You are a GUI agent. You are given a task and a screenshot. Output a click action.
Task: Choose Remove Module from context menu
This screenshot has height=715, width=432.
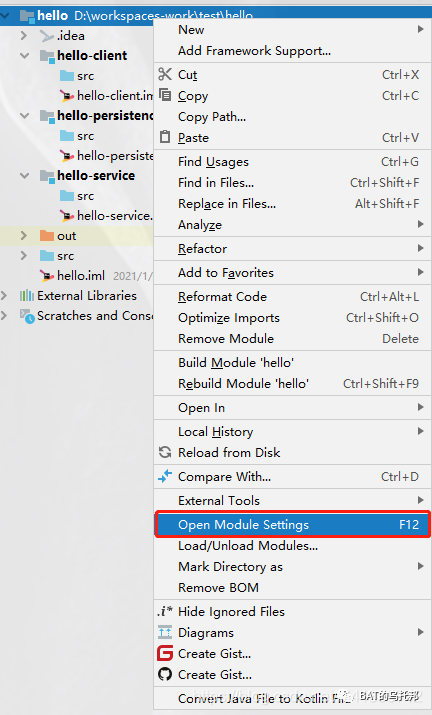pyautogui.click(x=292, y=339)
